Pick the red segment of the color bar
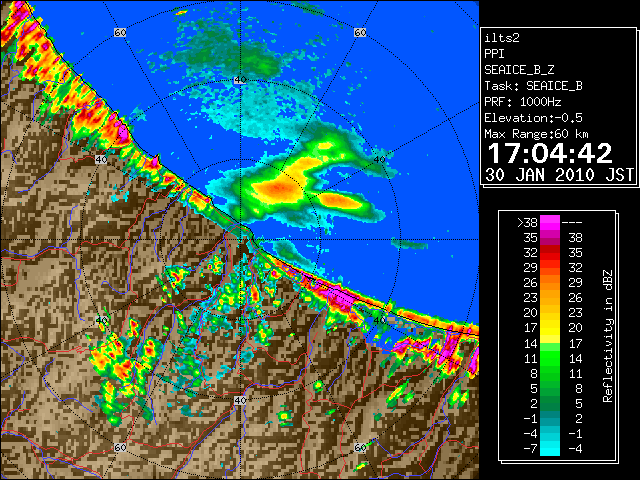This screenshot has height=480, width=640. pos(550,252)
